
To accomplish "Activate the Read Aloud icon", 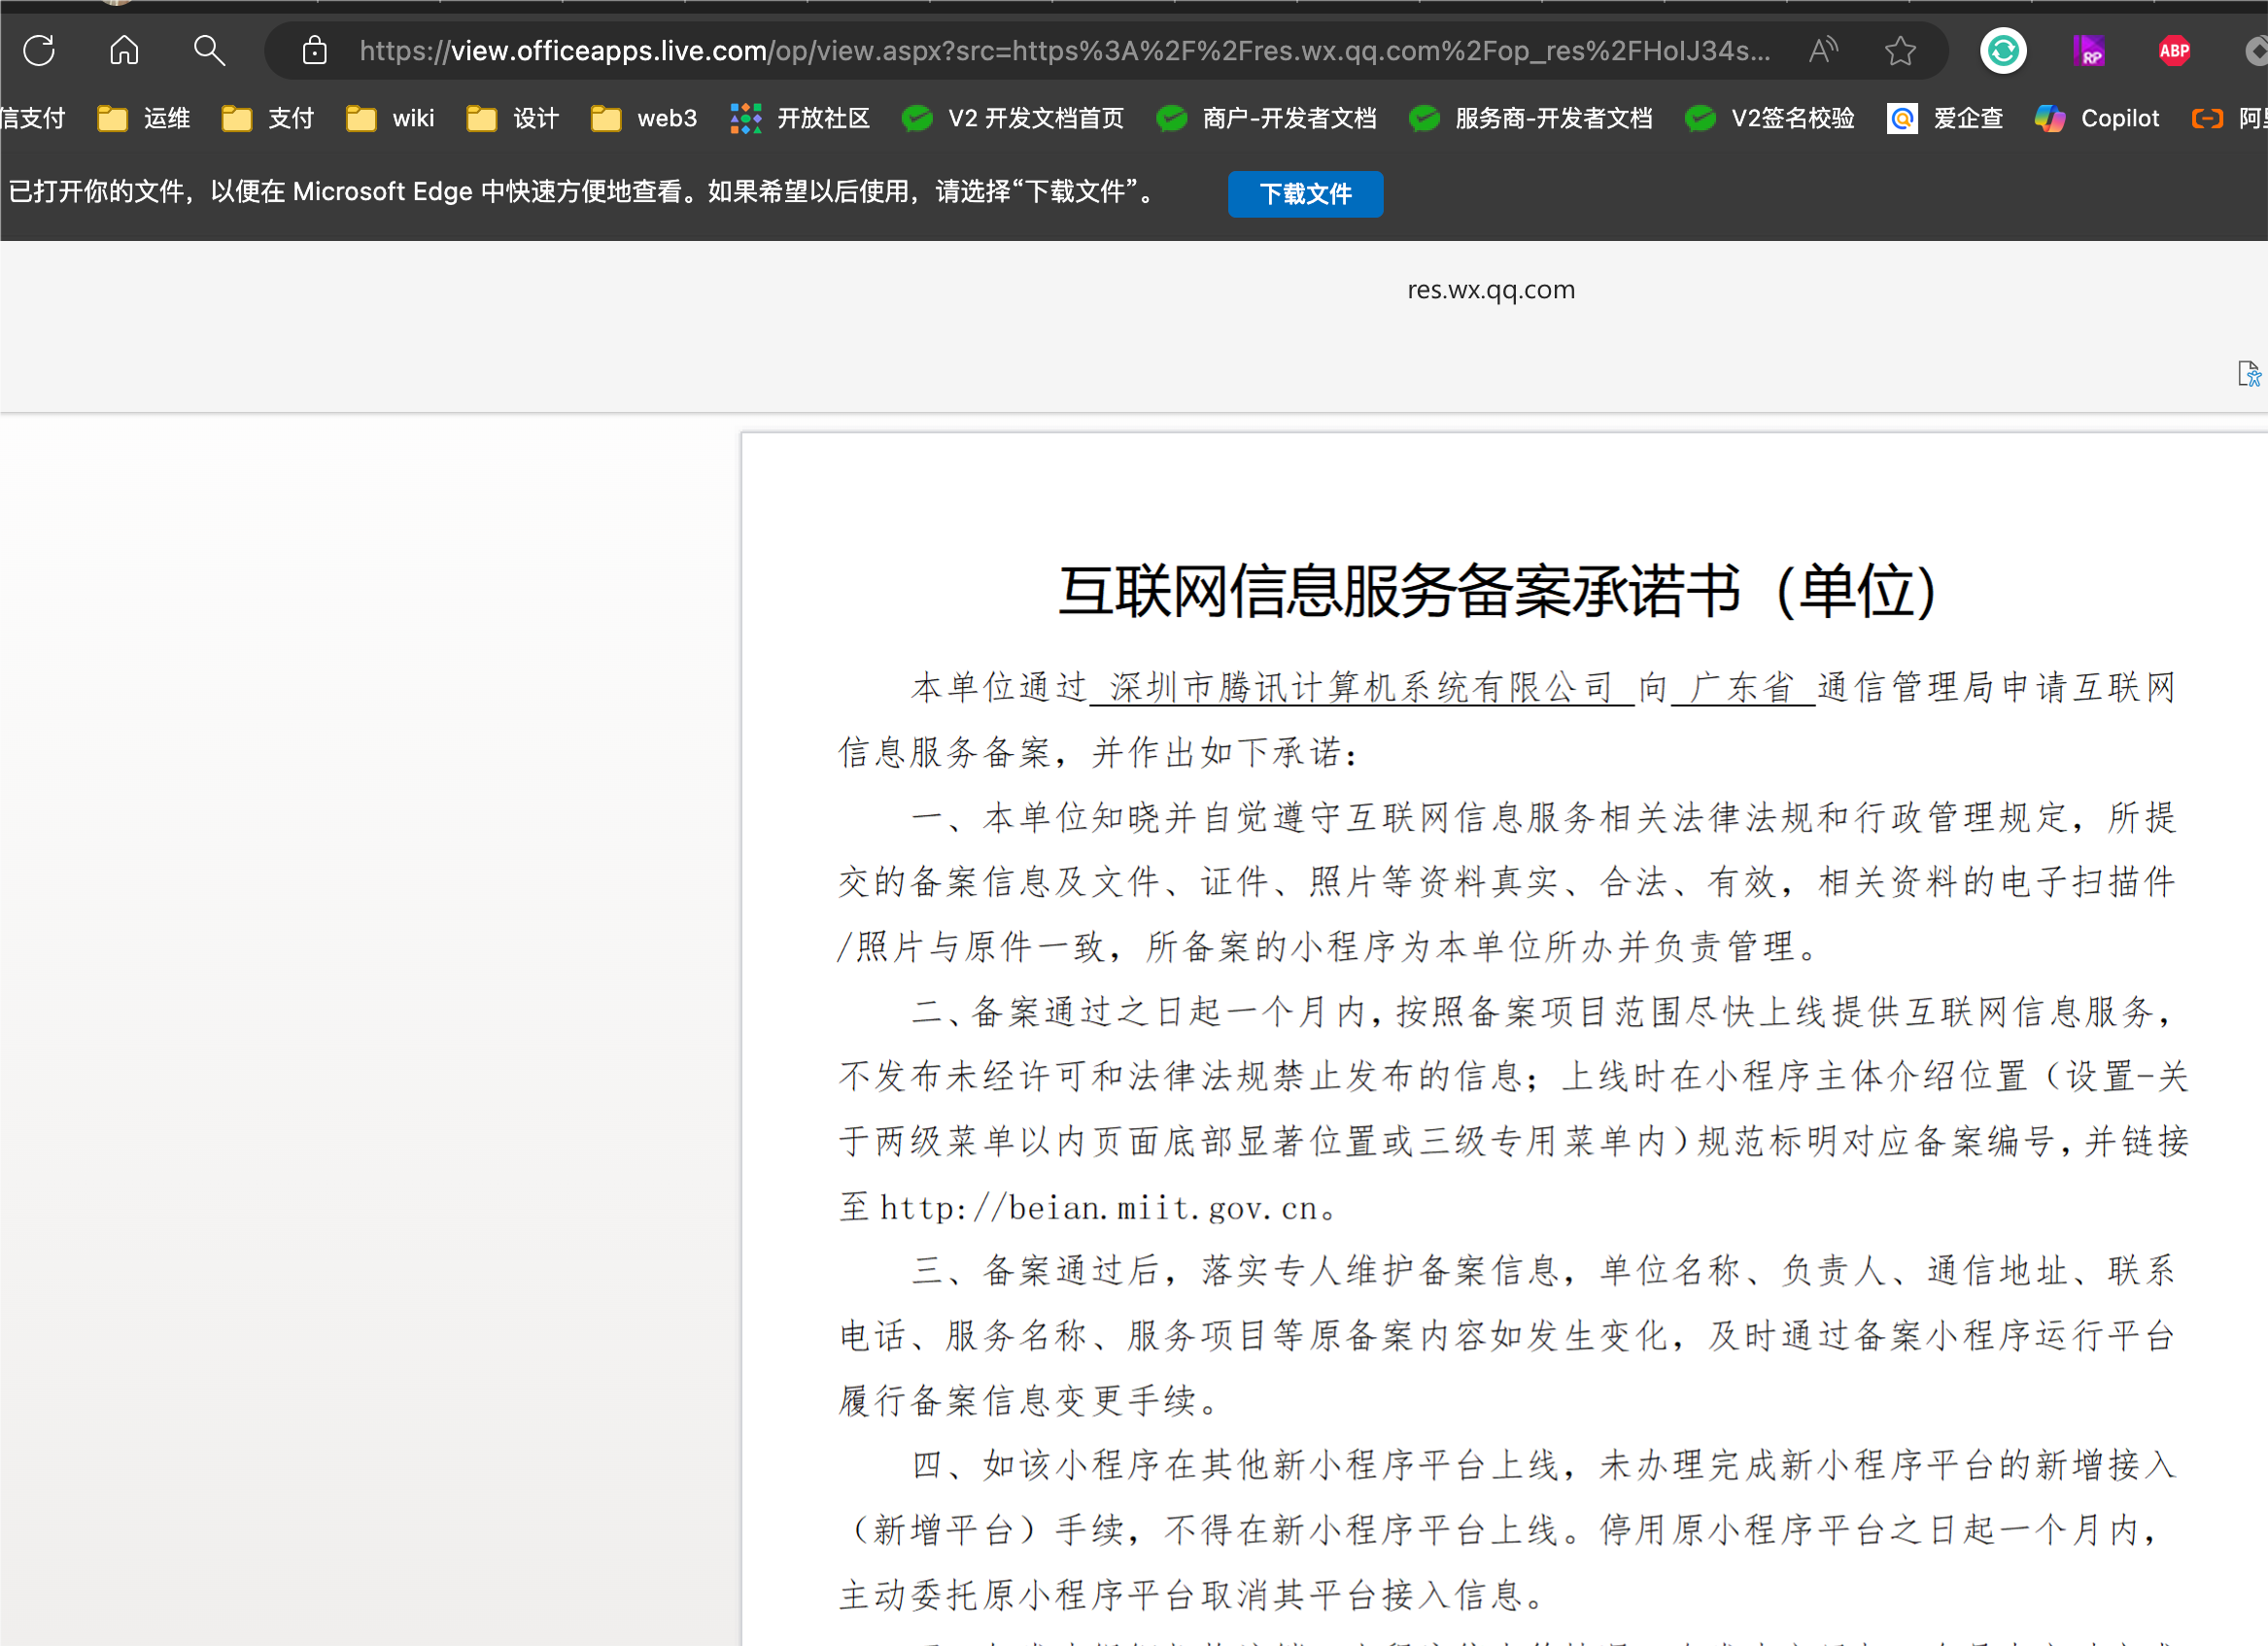I will [x=1822, y=50].
